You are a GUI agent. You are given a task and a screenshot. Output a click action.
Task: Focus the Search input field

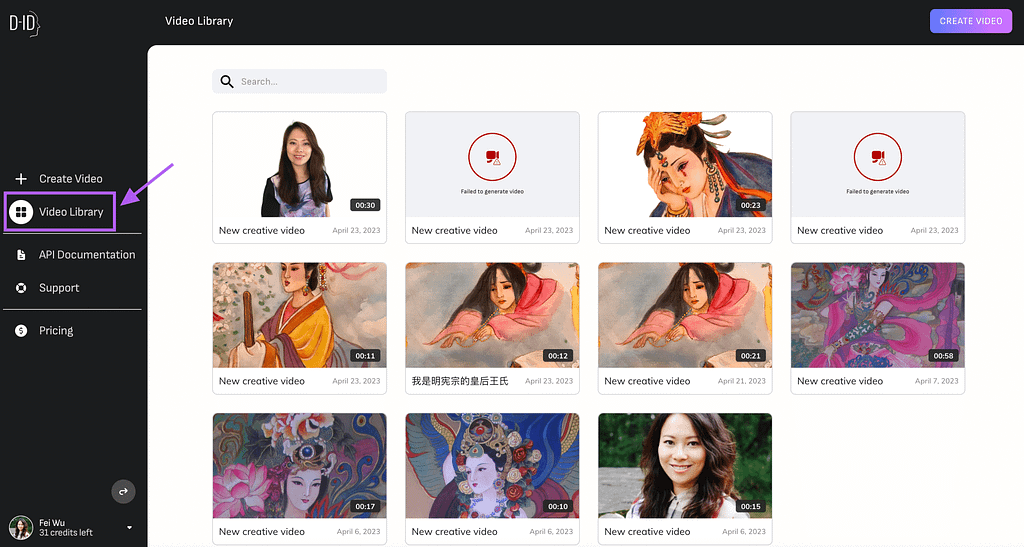[x=308, y=82]
